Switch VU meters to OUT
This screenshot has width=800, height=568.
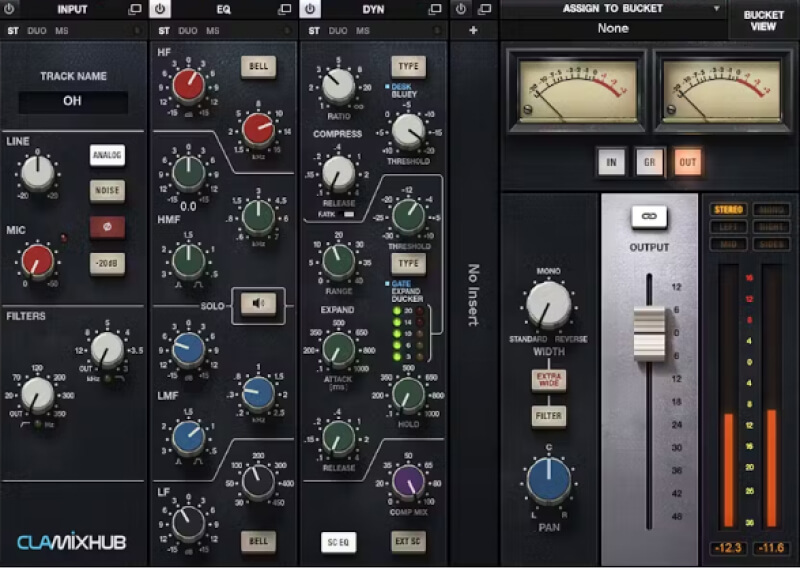(x=687, y=163)
